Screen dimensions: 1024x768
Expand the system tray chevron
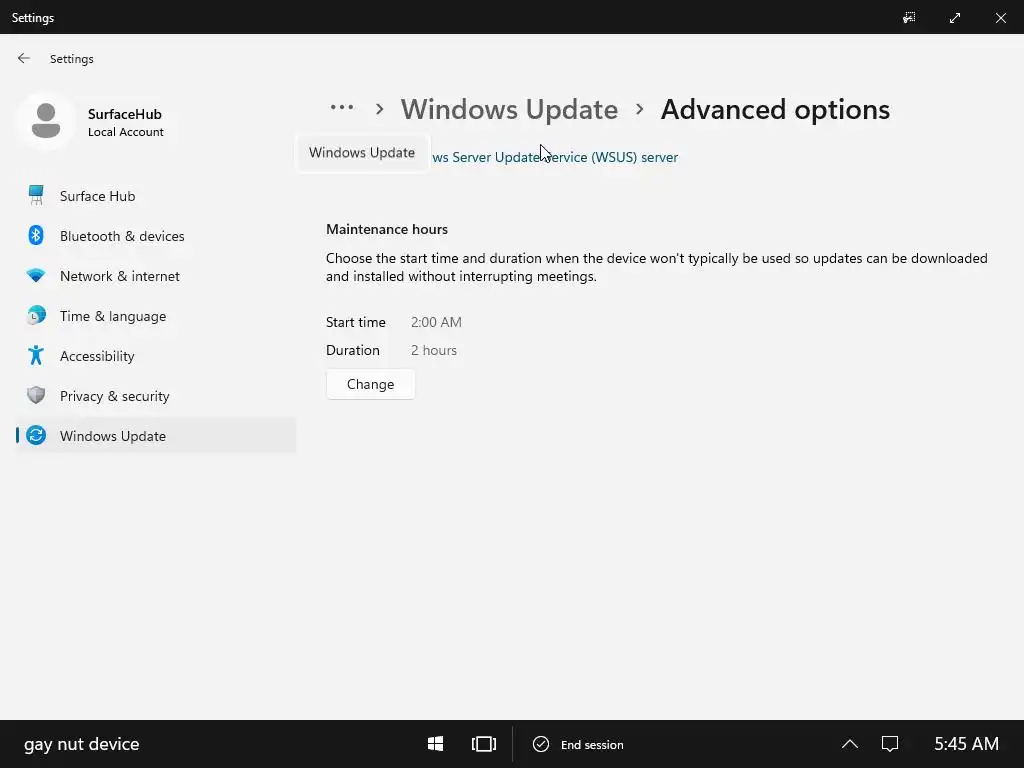(850, 744)
